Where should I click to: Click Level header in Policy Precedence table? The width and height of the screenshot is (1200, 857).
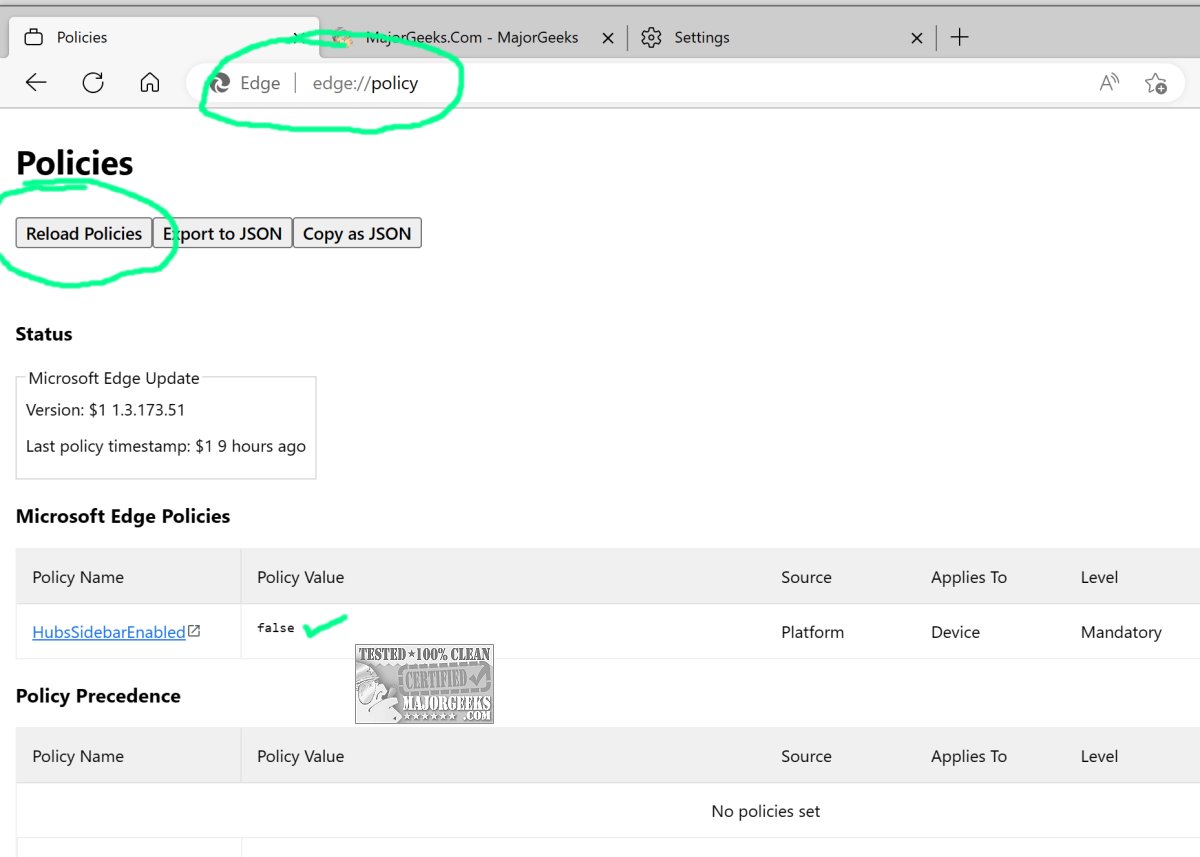tap(1099, 756)
